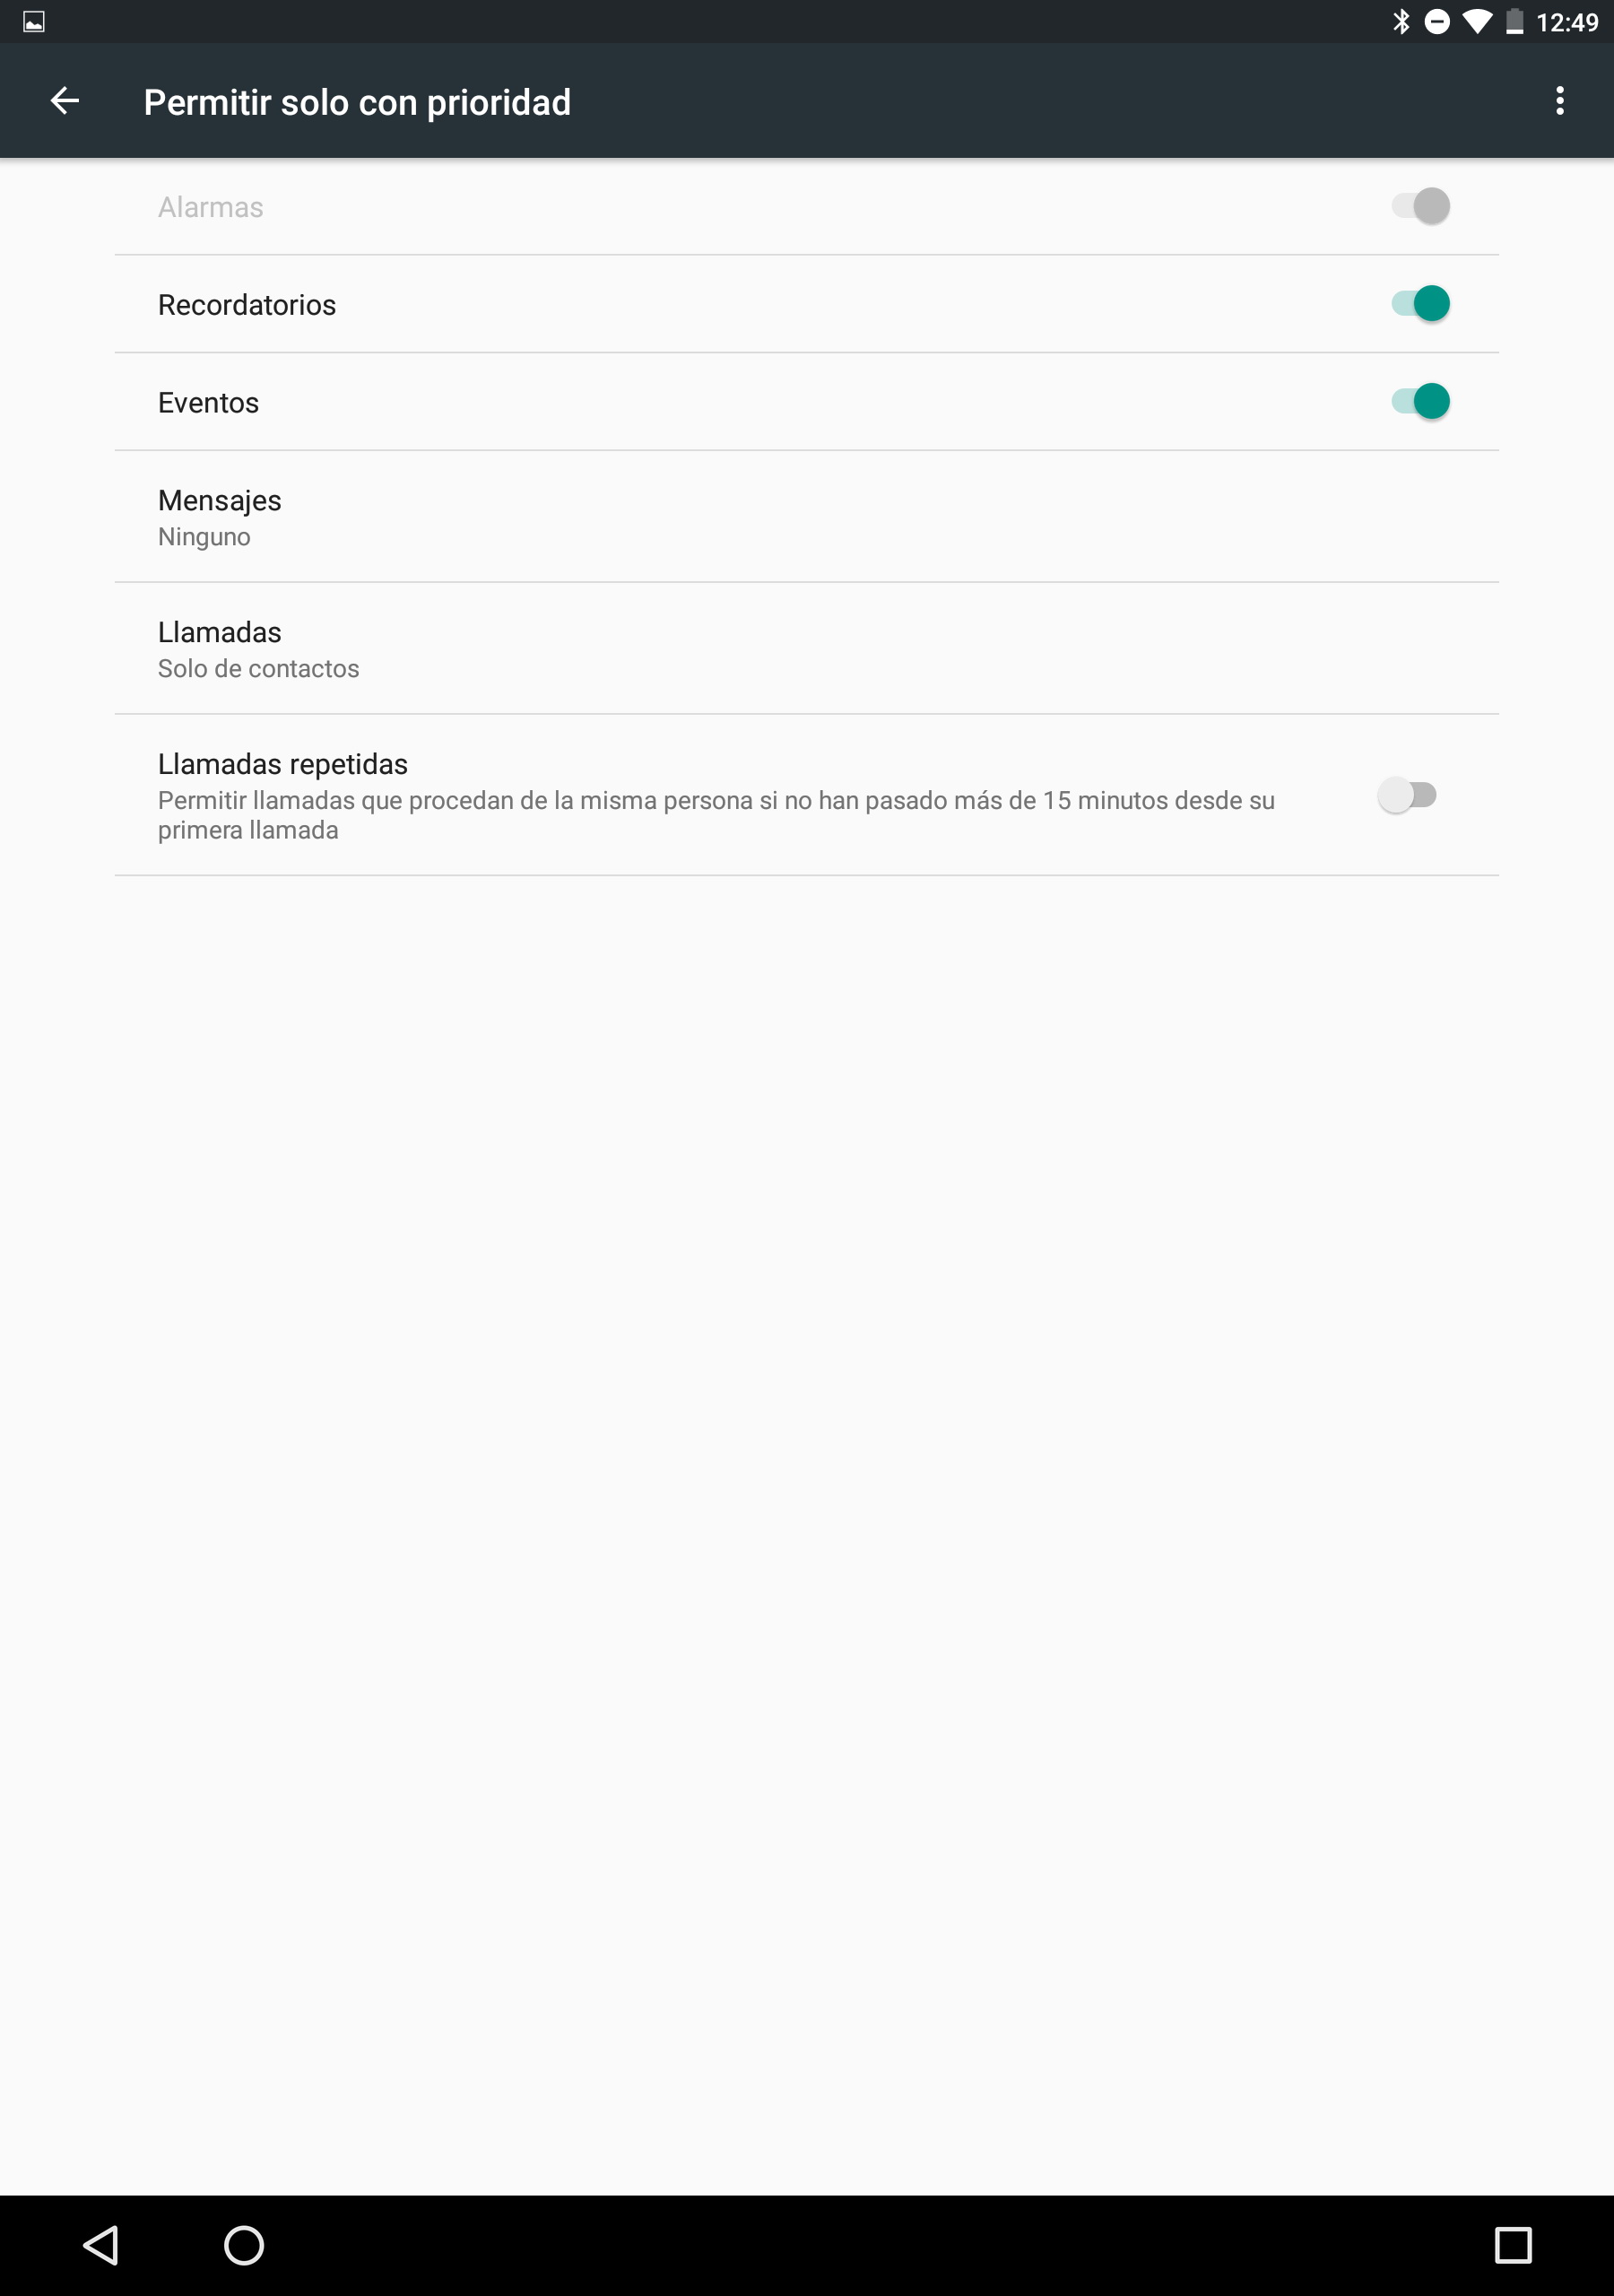Open Mensajes options showing Ninguno
Image resolution: width=1614 pixels, height=2296 pixels.
pos(806,517)
